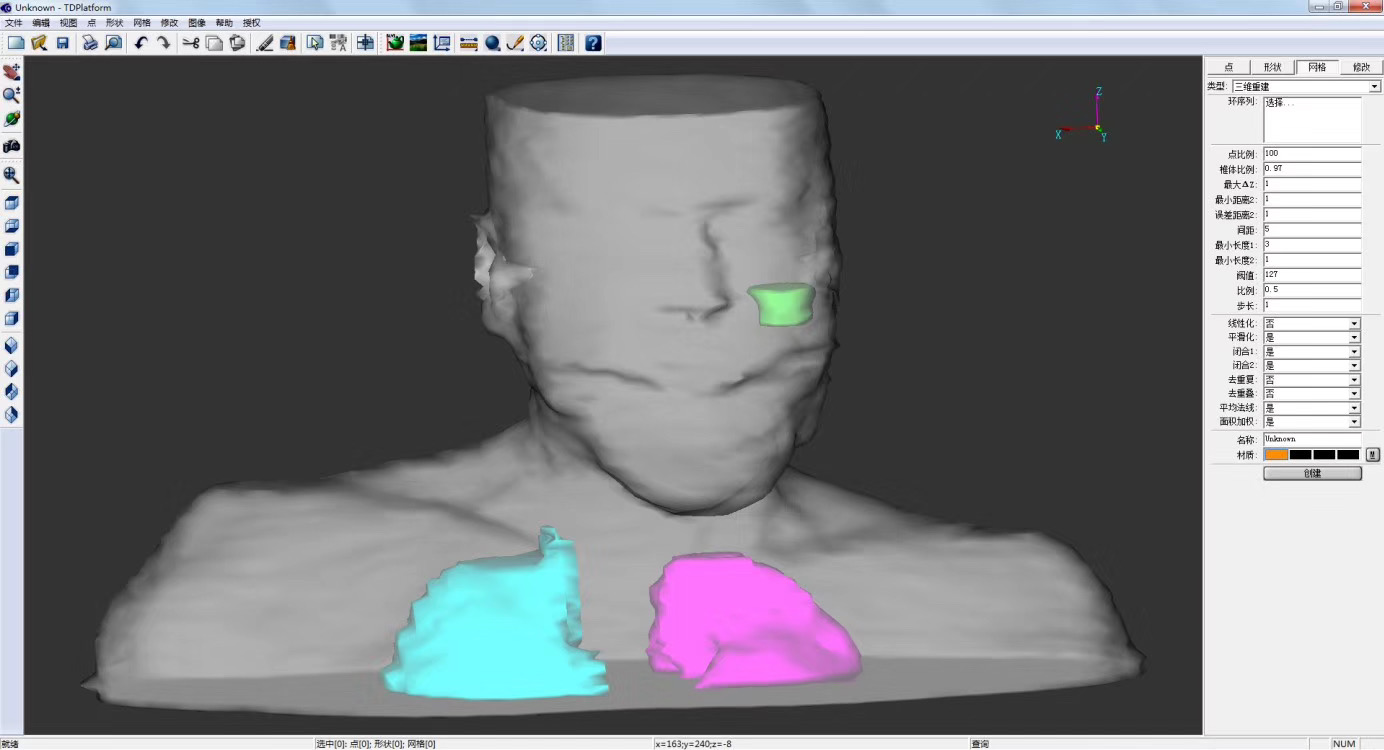Screen dimensions: 1384x750
Task: Click the 阈值 input field showing 127
Action: (1312, 275)
